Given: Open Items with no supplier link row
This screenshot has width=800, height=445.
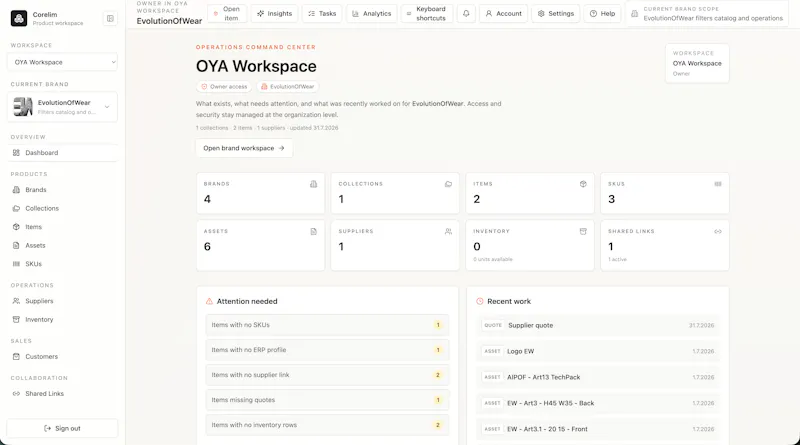Looking at the screenshot, I should coord(327,375).
